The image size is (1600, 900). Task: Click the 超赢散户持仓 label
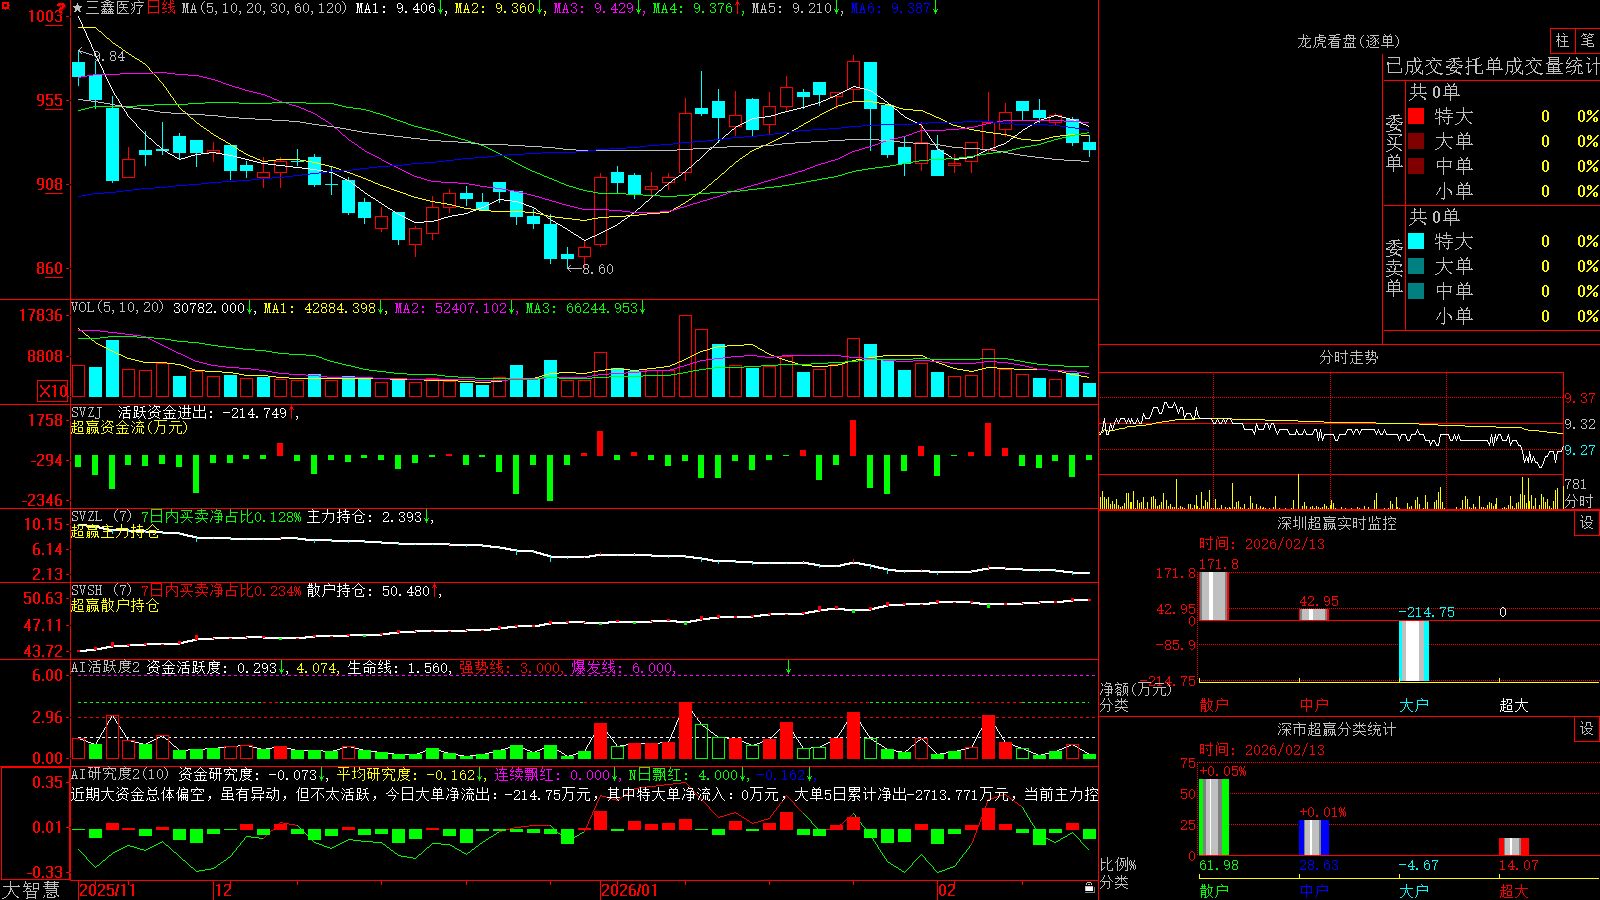115,605
